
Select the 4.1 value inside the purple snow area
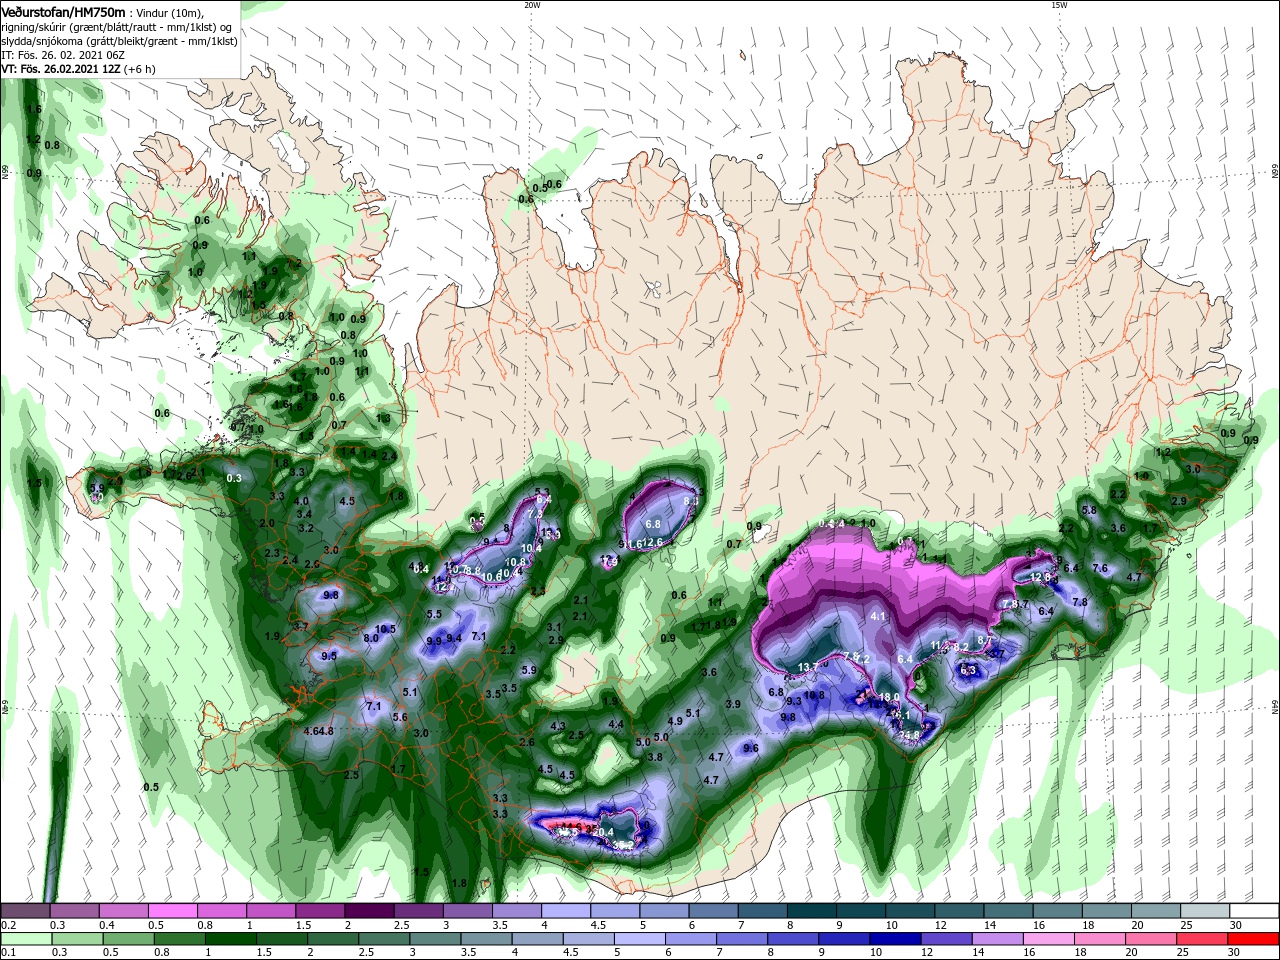[879, 617]
